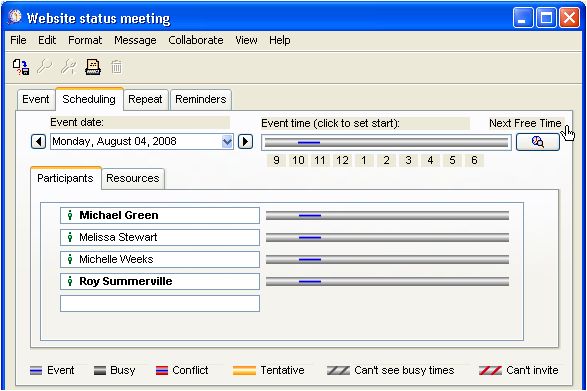The image size is (587, 391).
Task: Click the trash can delete icon
Action: (x=116, y=67)
